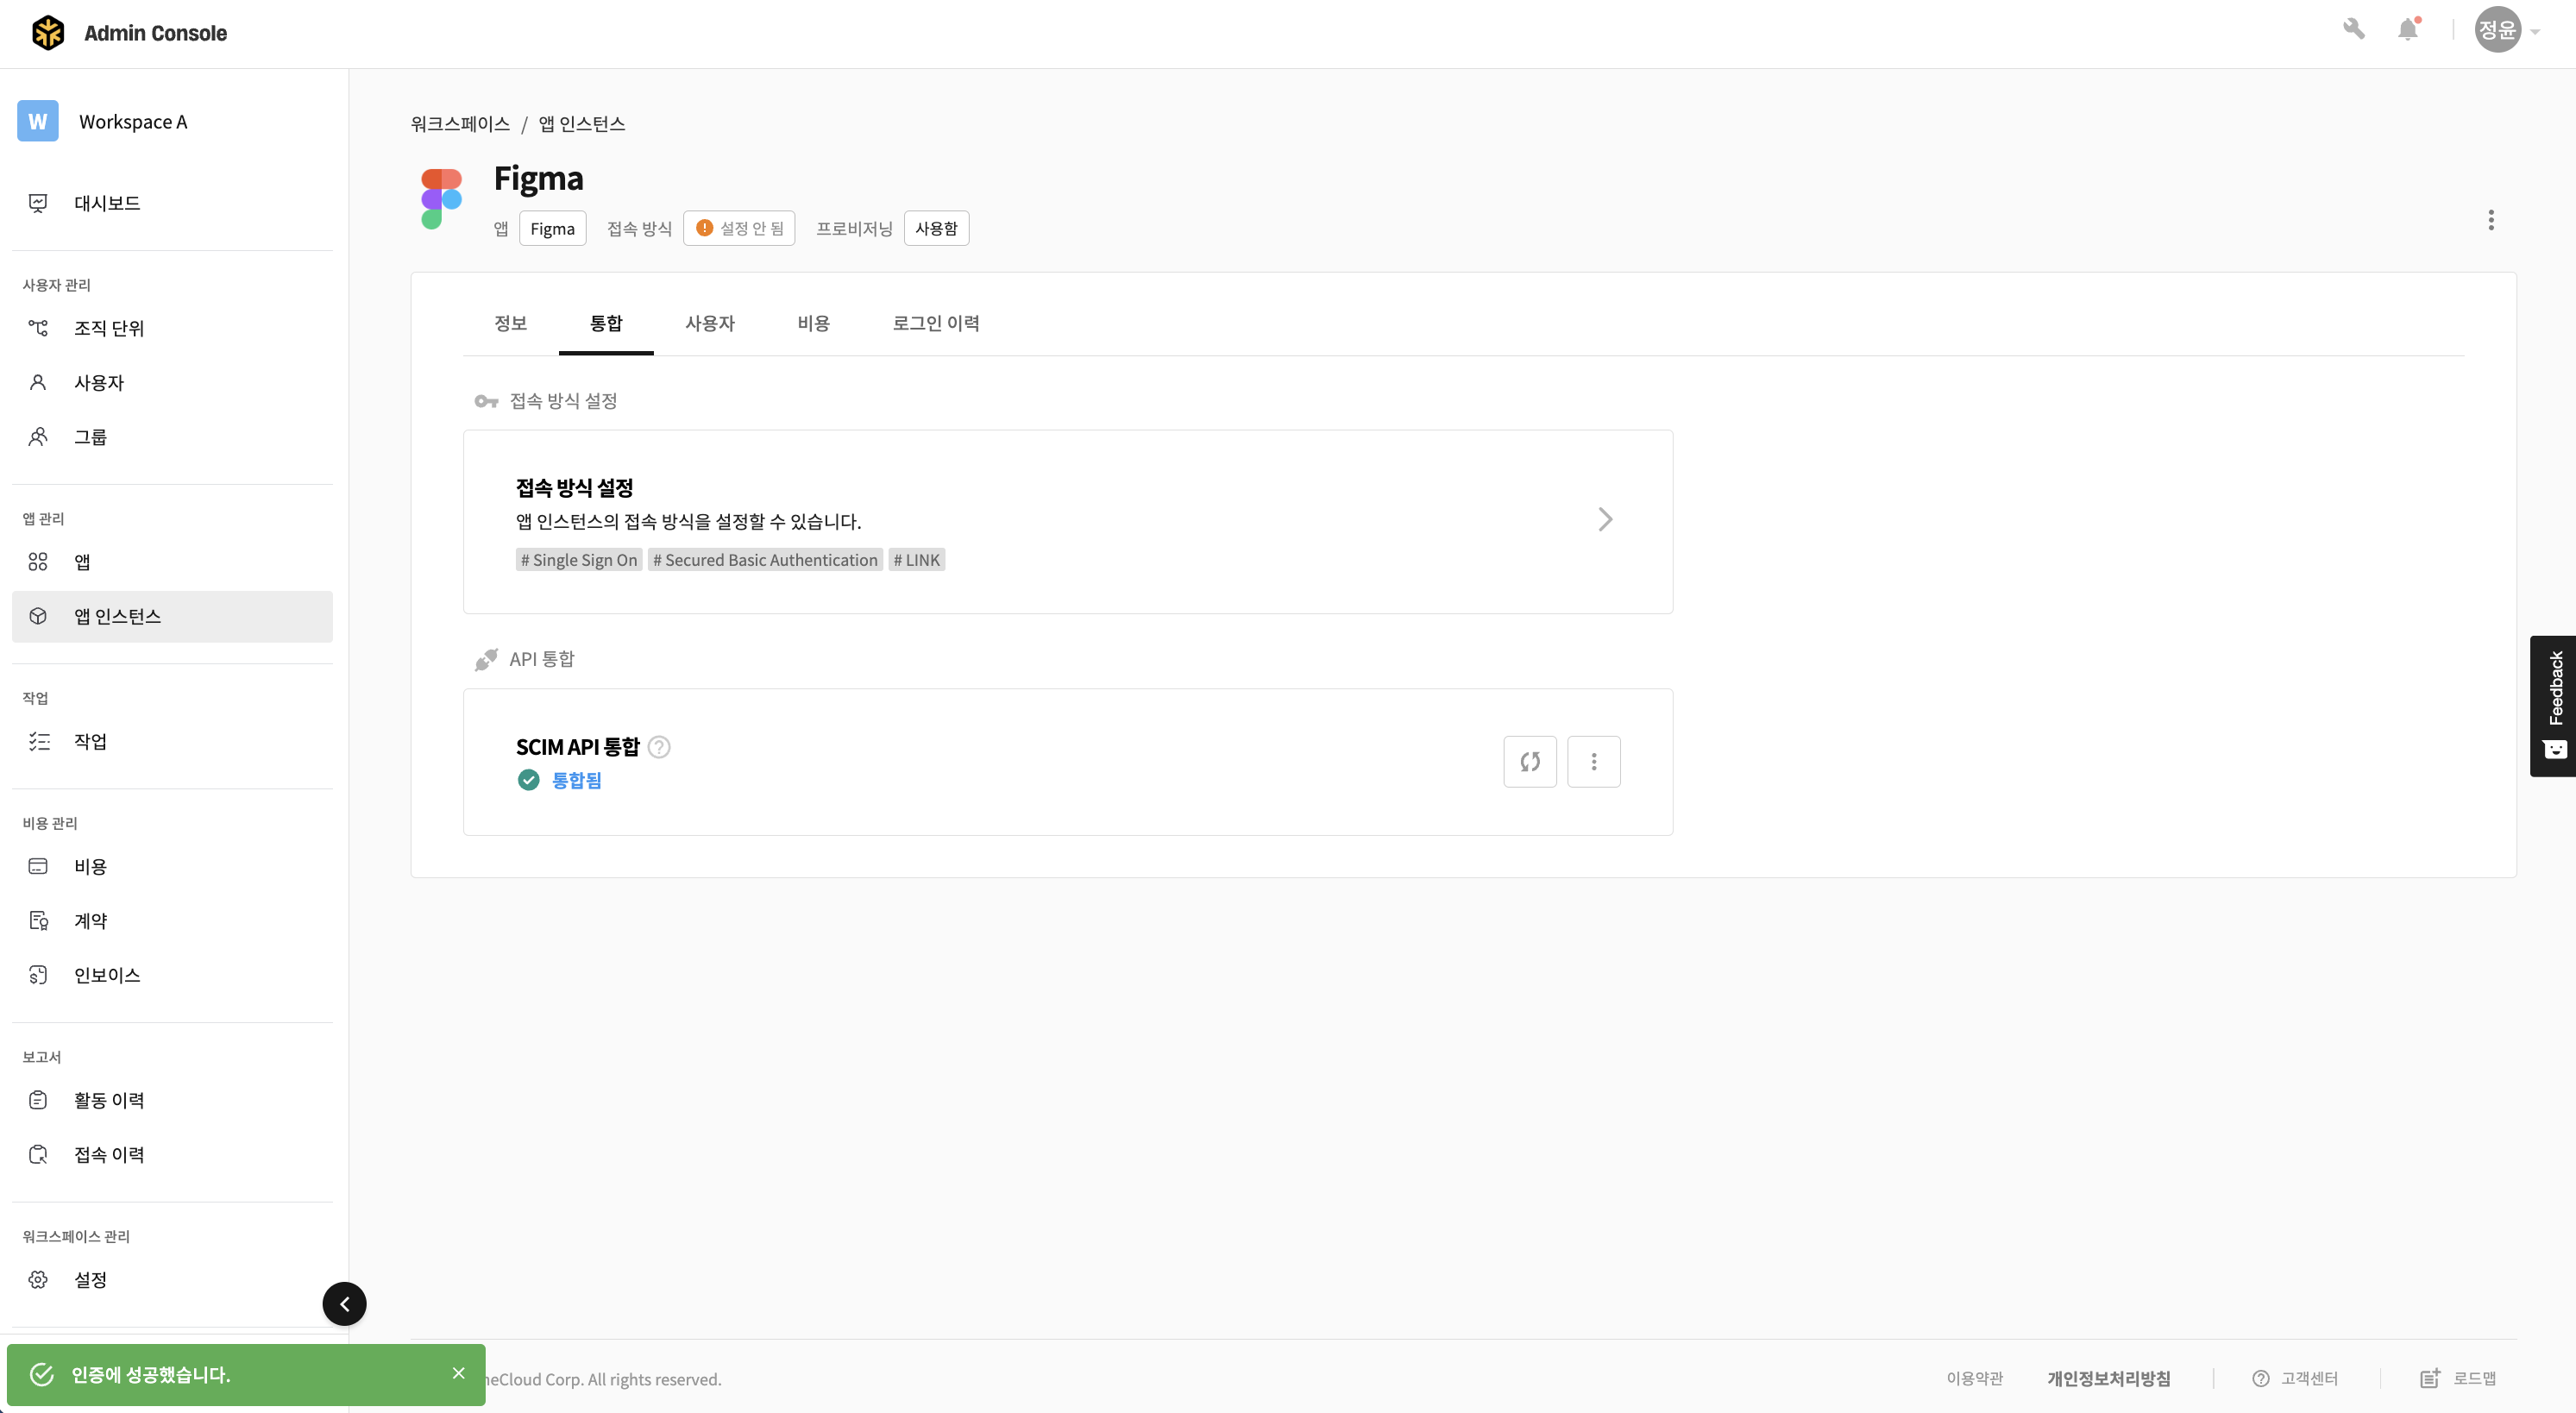Click the 설정 gear icon

coord(38,1280)
